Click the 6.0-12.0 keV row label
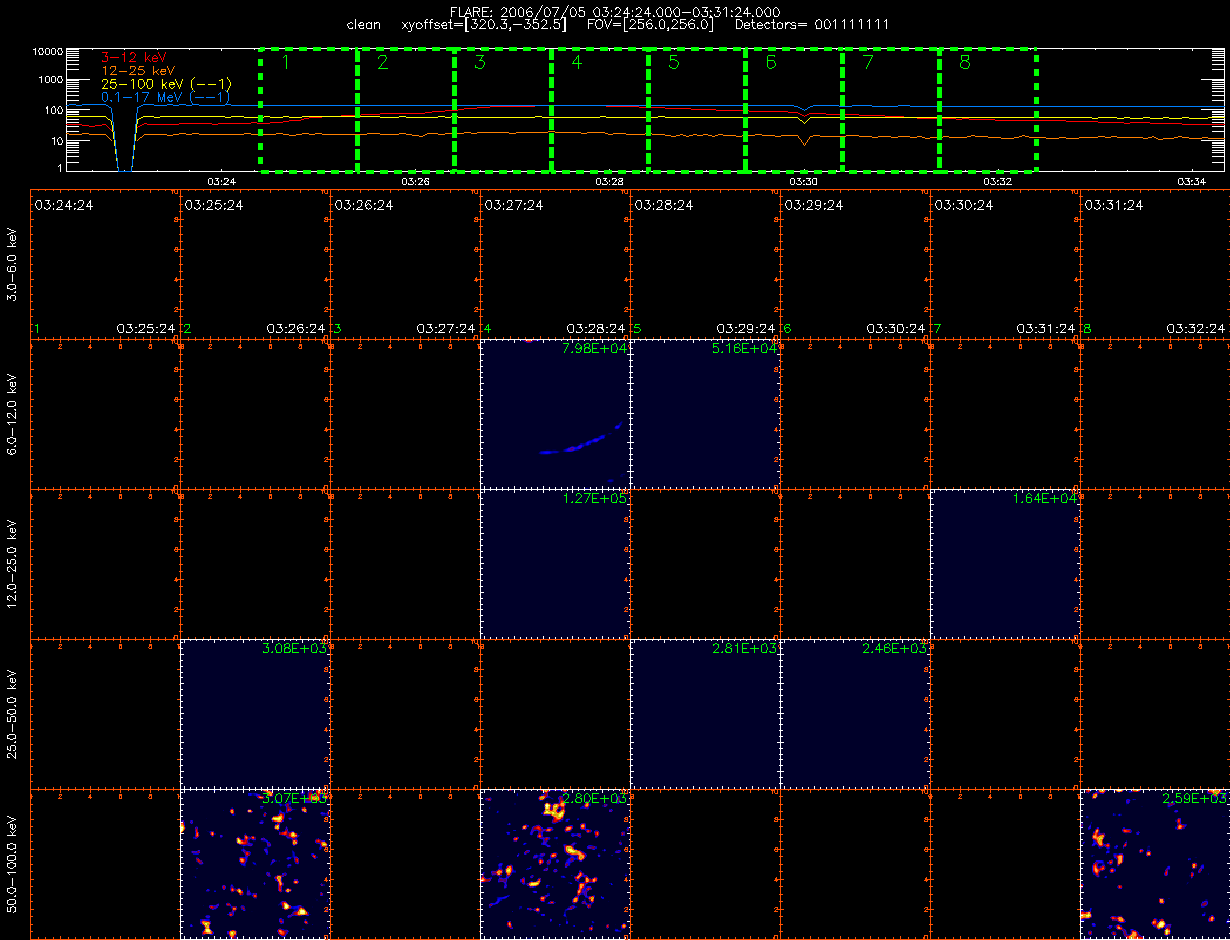 12,414
